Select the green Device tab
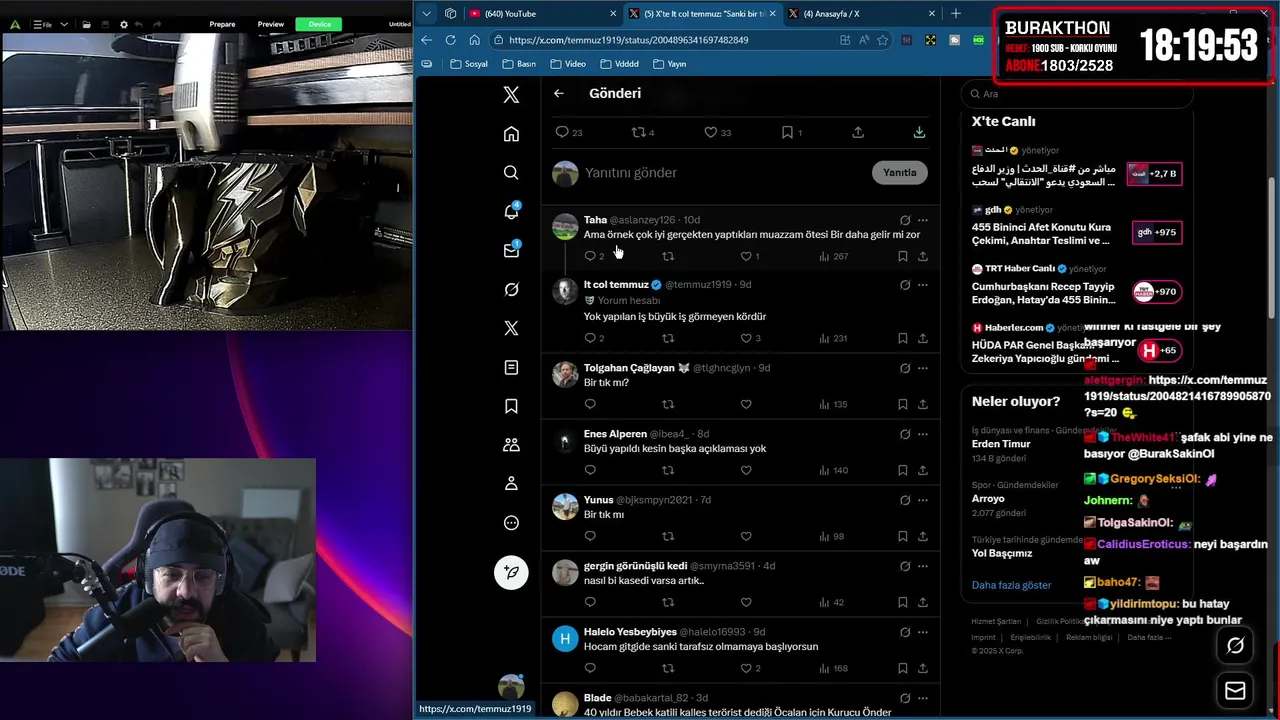This screenshot has width=1280, height=720. (x=320, y=24)
